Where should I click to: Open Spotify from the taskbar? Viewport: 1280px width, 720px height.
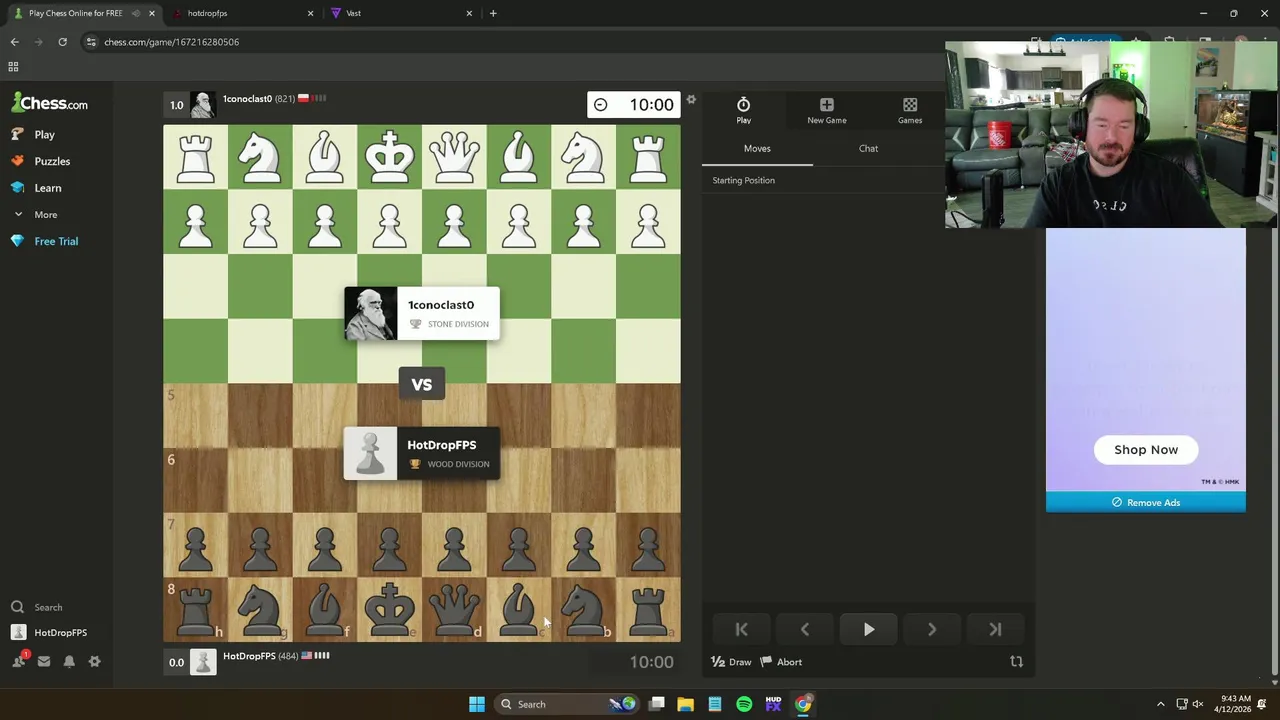pyautogui.click(x=744, y=704)
